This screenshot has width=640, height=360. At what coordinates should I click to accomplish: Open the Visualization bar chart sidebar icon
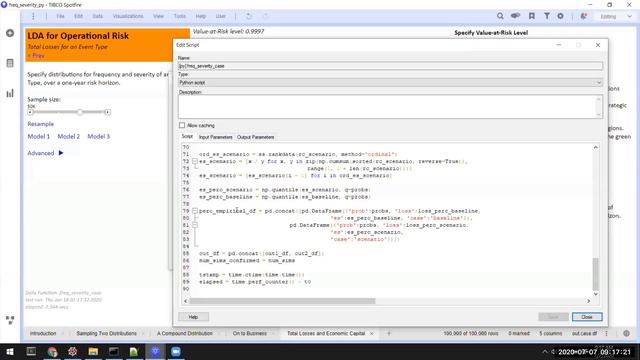[10, 93]
